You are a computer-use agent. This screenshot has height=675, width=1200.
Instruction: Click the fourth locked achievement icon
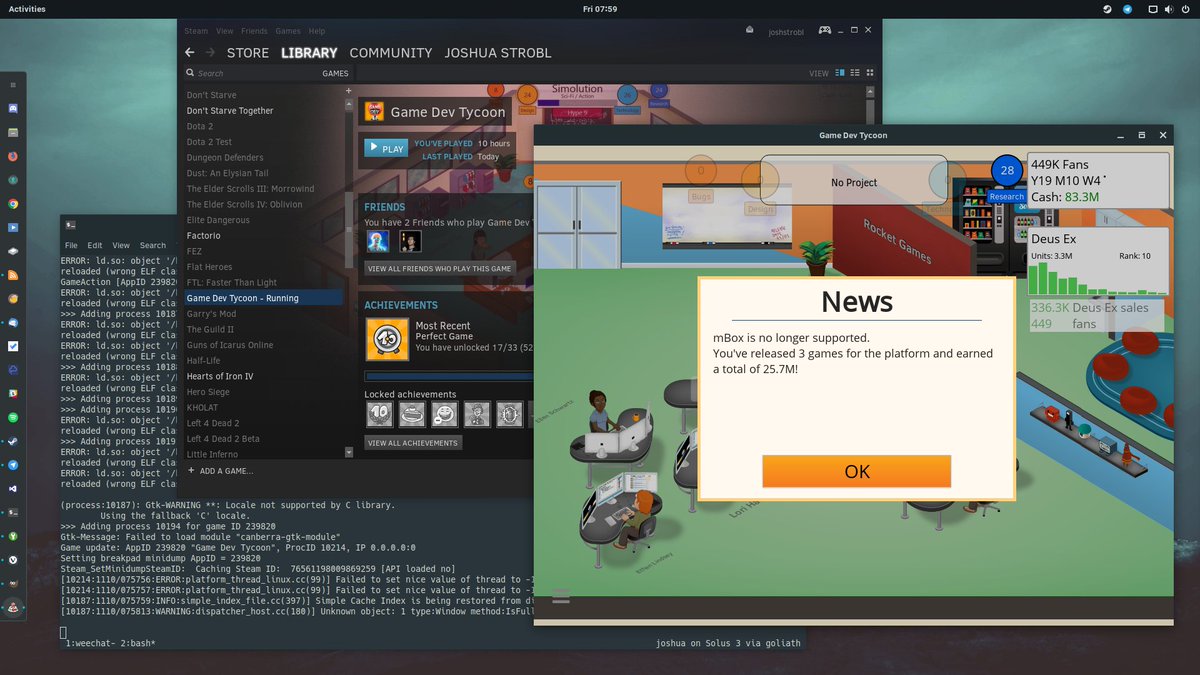[477, 414]
